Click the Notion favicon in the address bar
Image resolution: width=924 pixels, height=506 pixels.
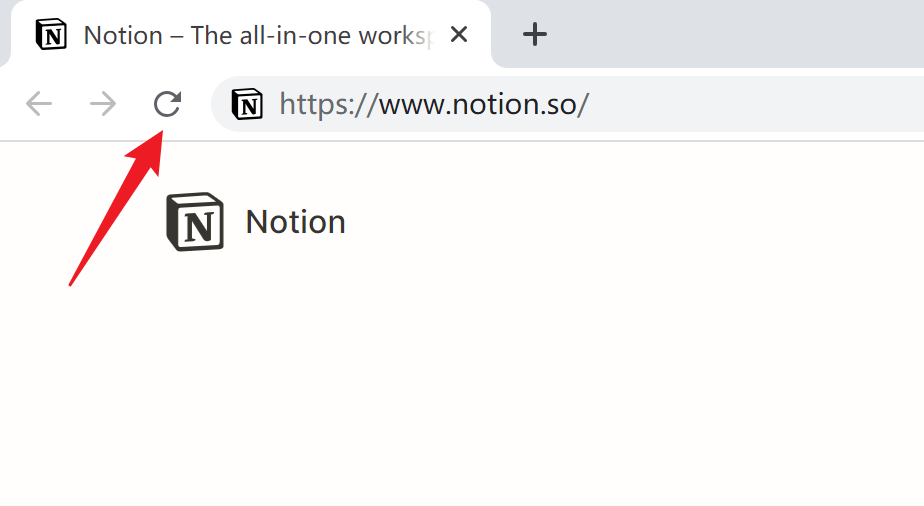point(247,104)
